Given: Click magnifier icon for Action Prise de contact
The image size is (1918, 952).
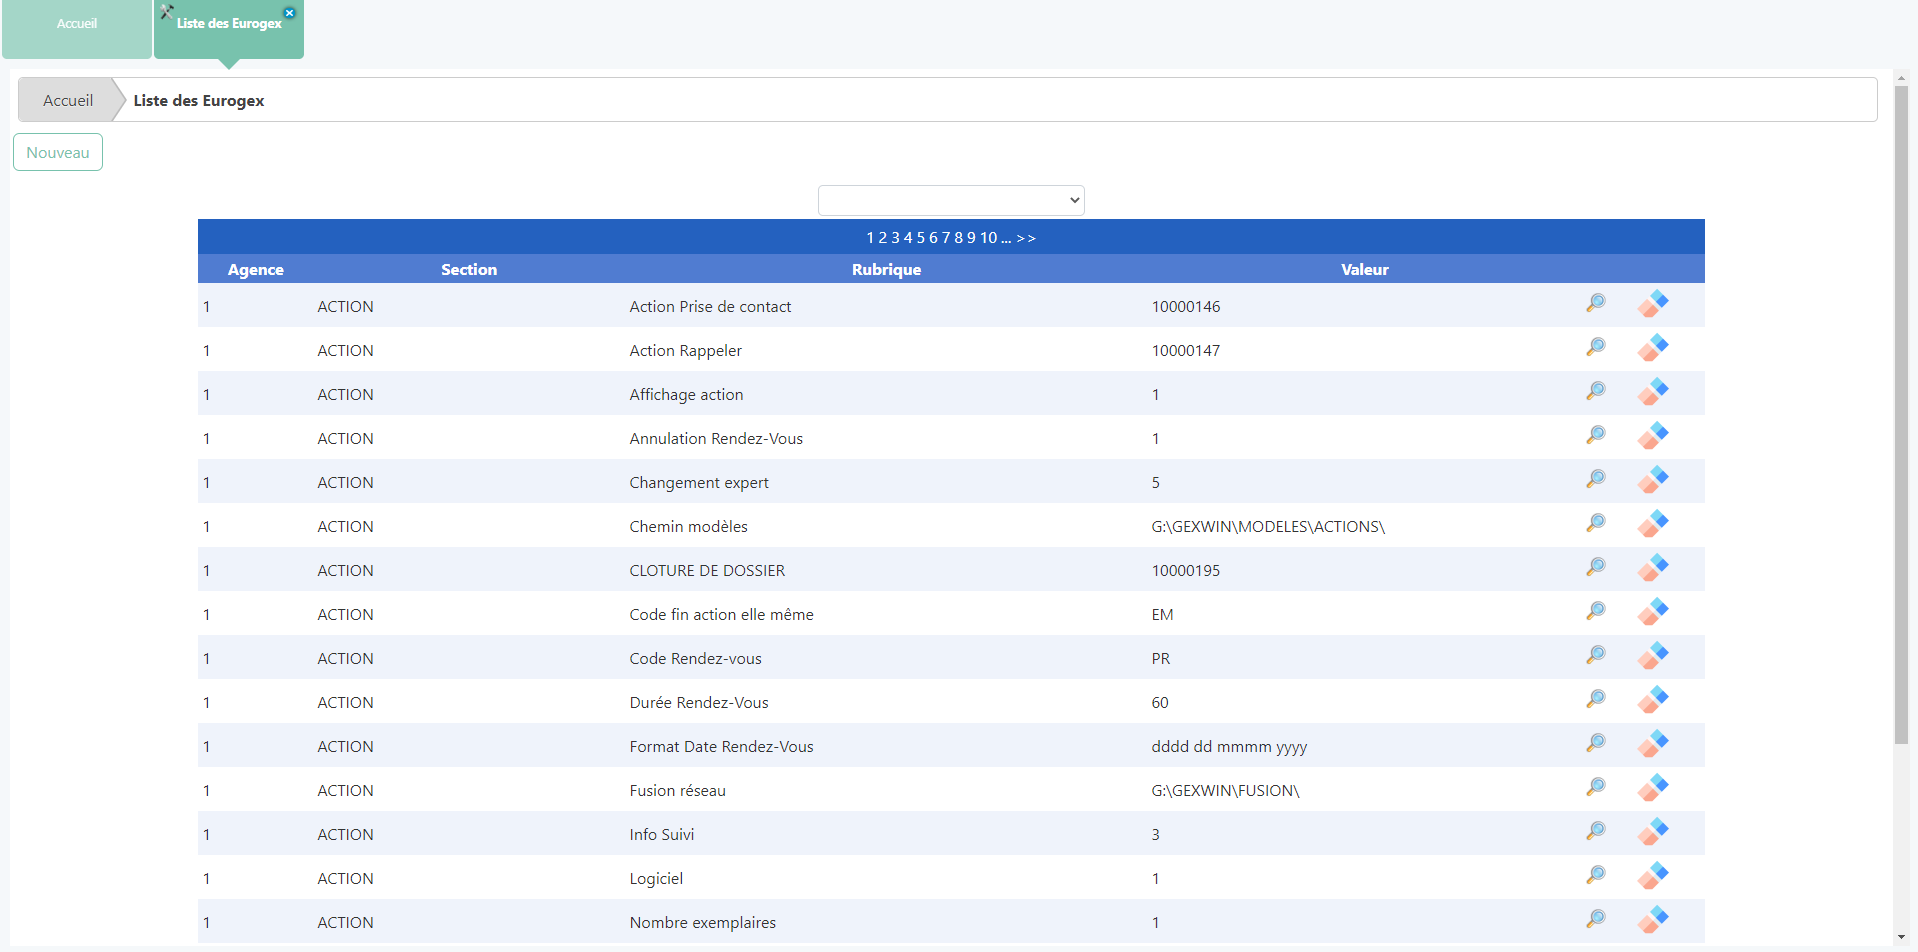Looking at the screenshot, I should coord(1595,303).
